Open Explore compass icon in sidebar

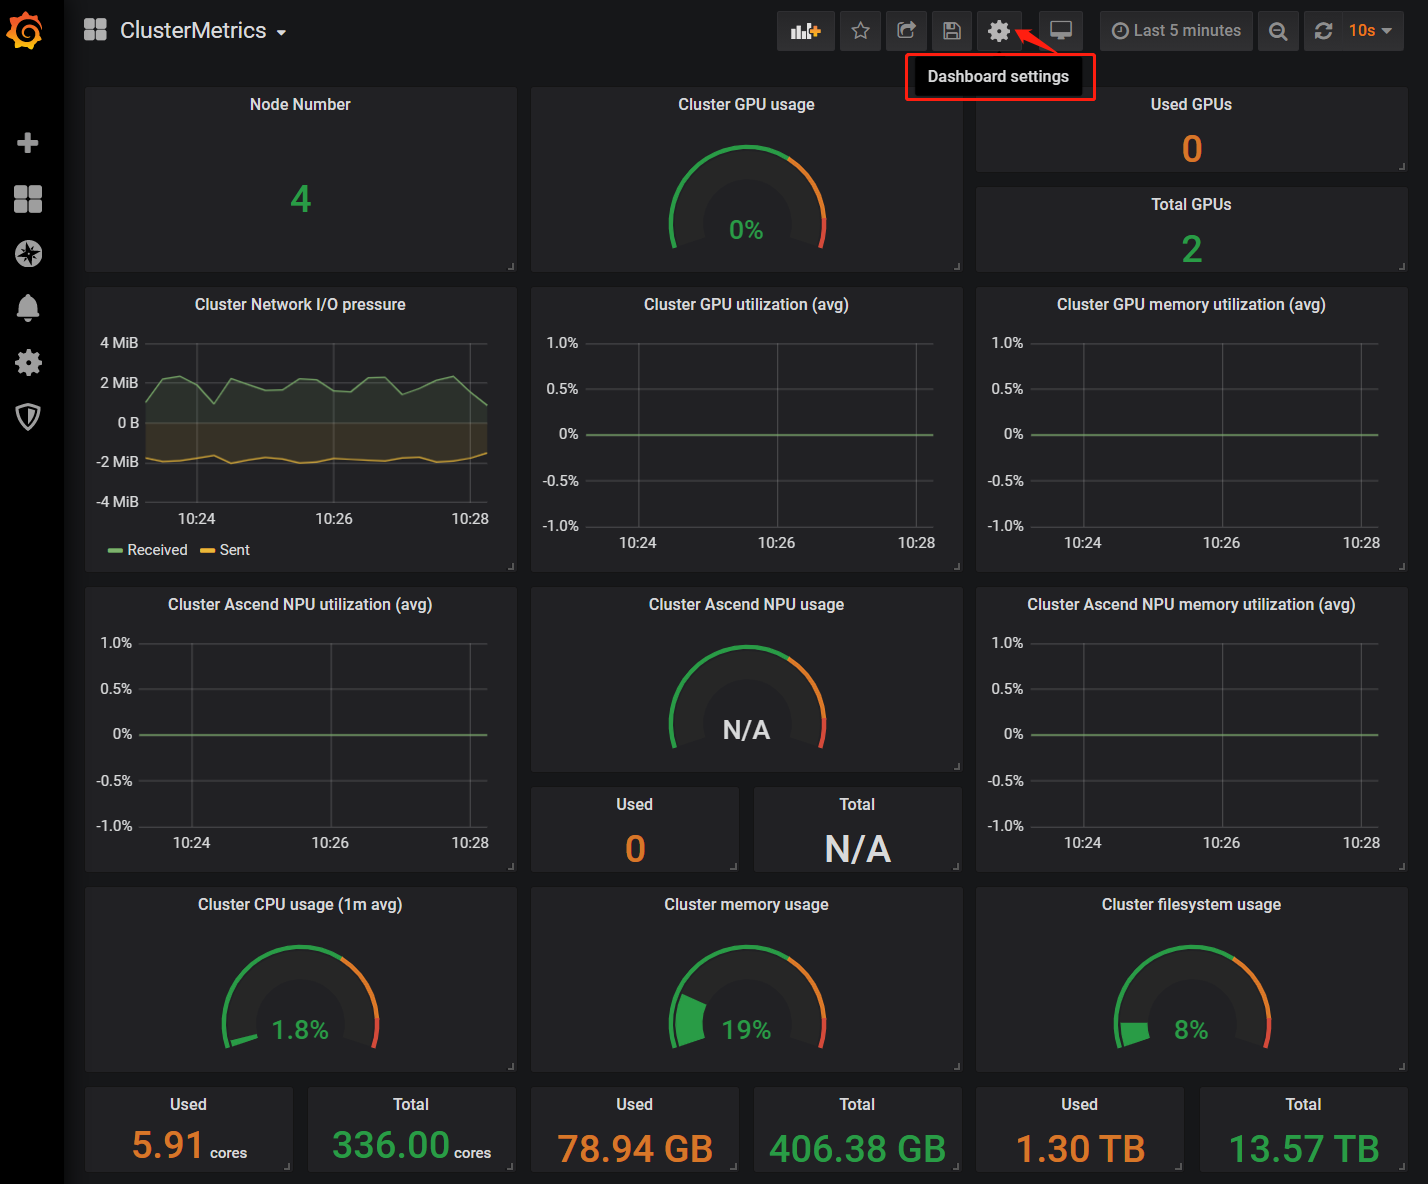[x=28, y=254]
